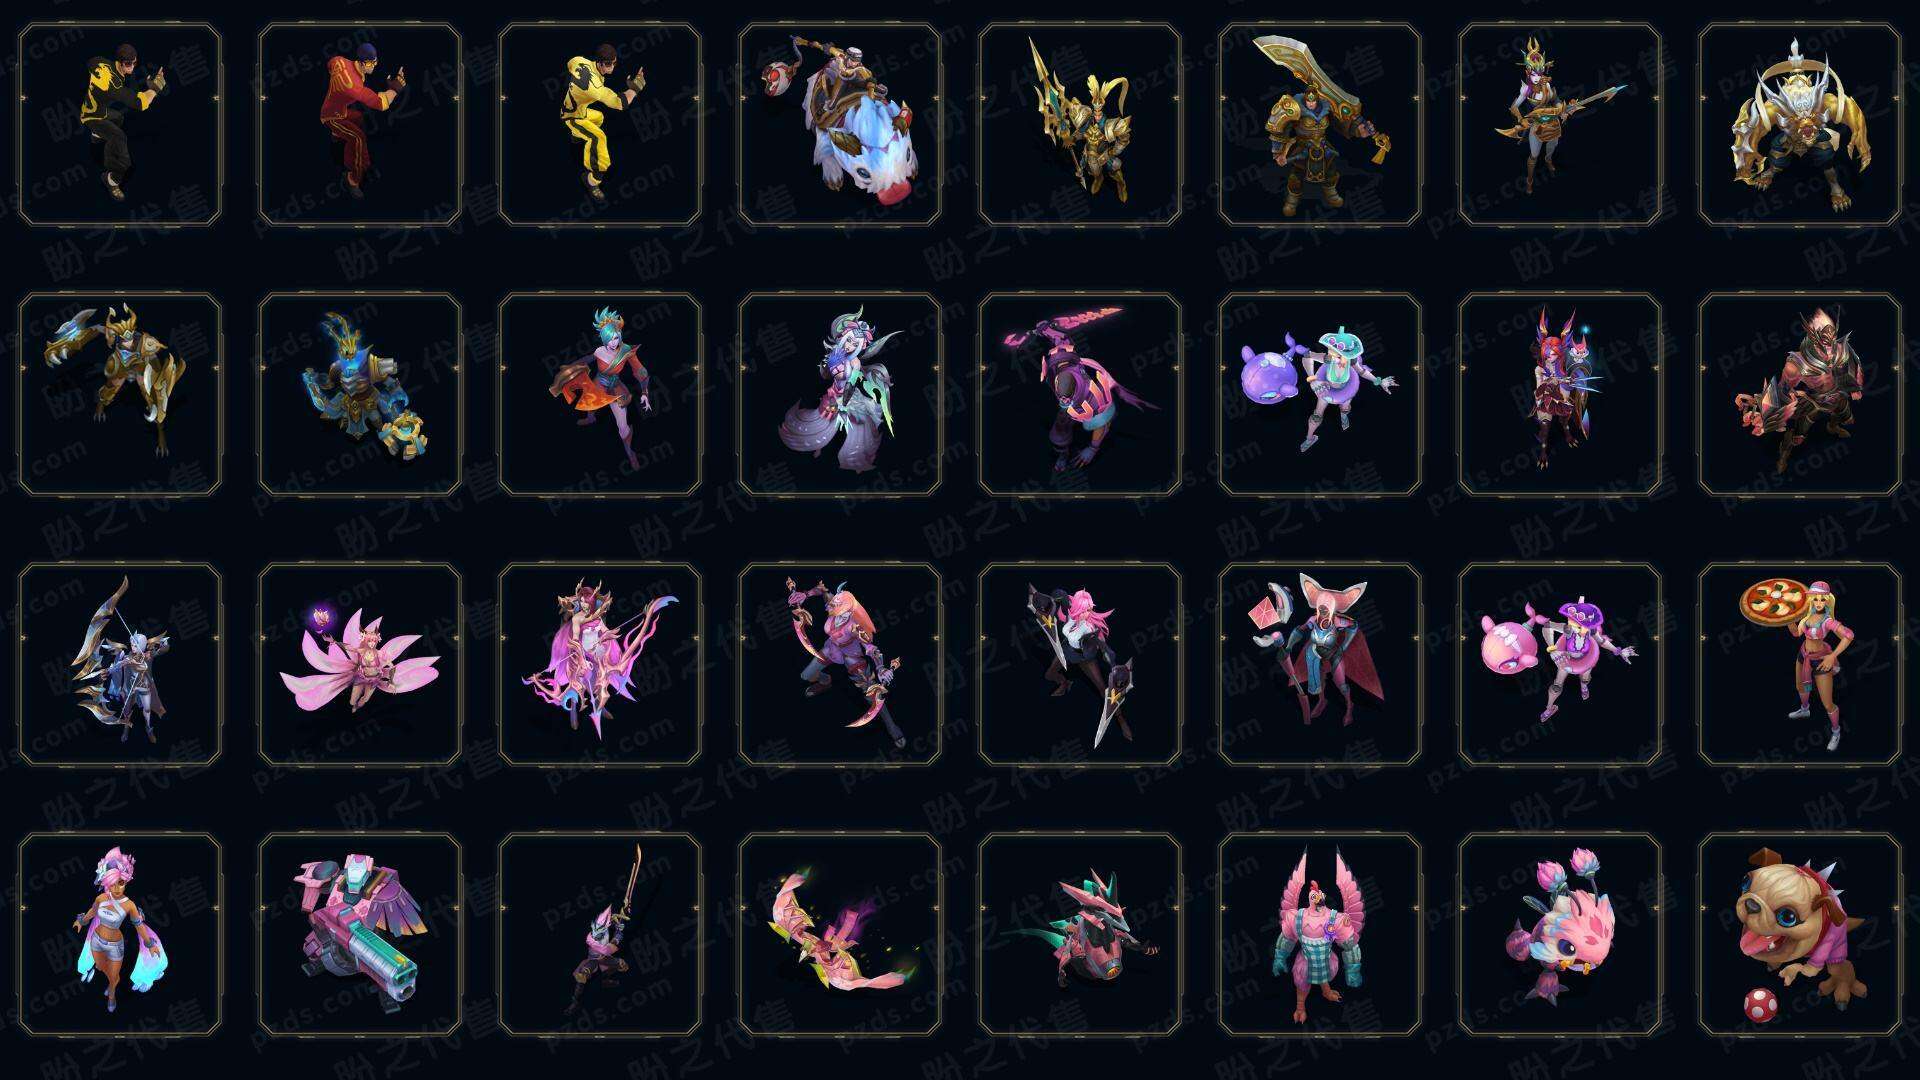Image resolution: width=1920 pixels, height=1080 pixels.
Task: Choose the gold and white lion beast skin
Action: point(1800,125)
